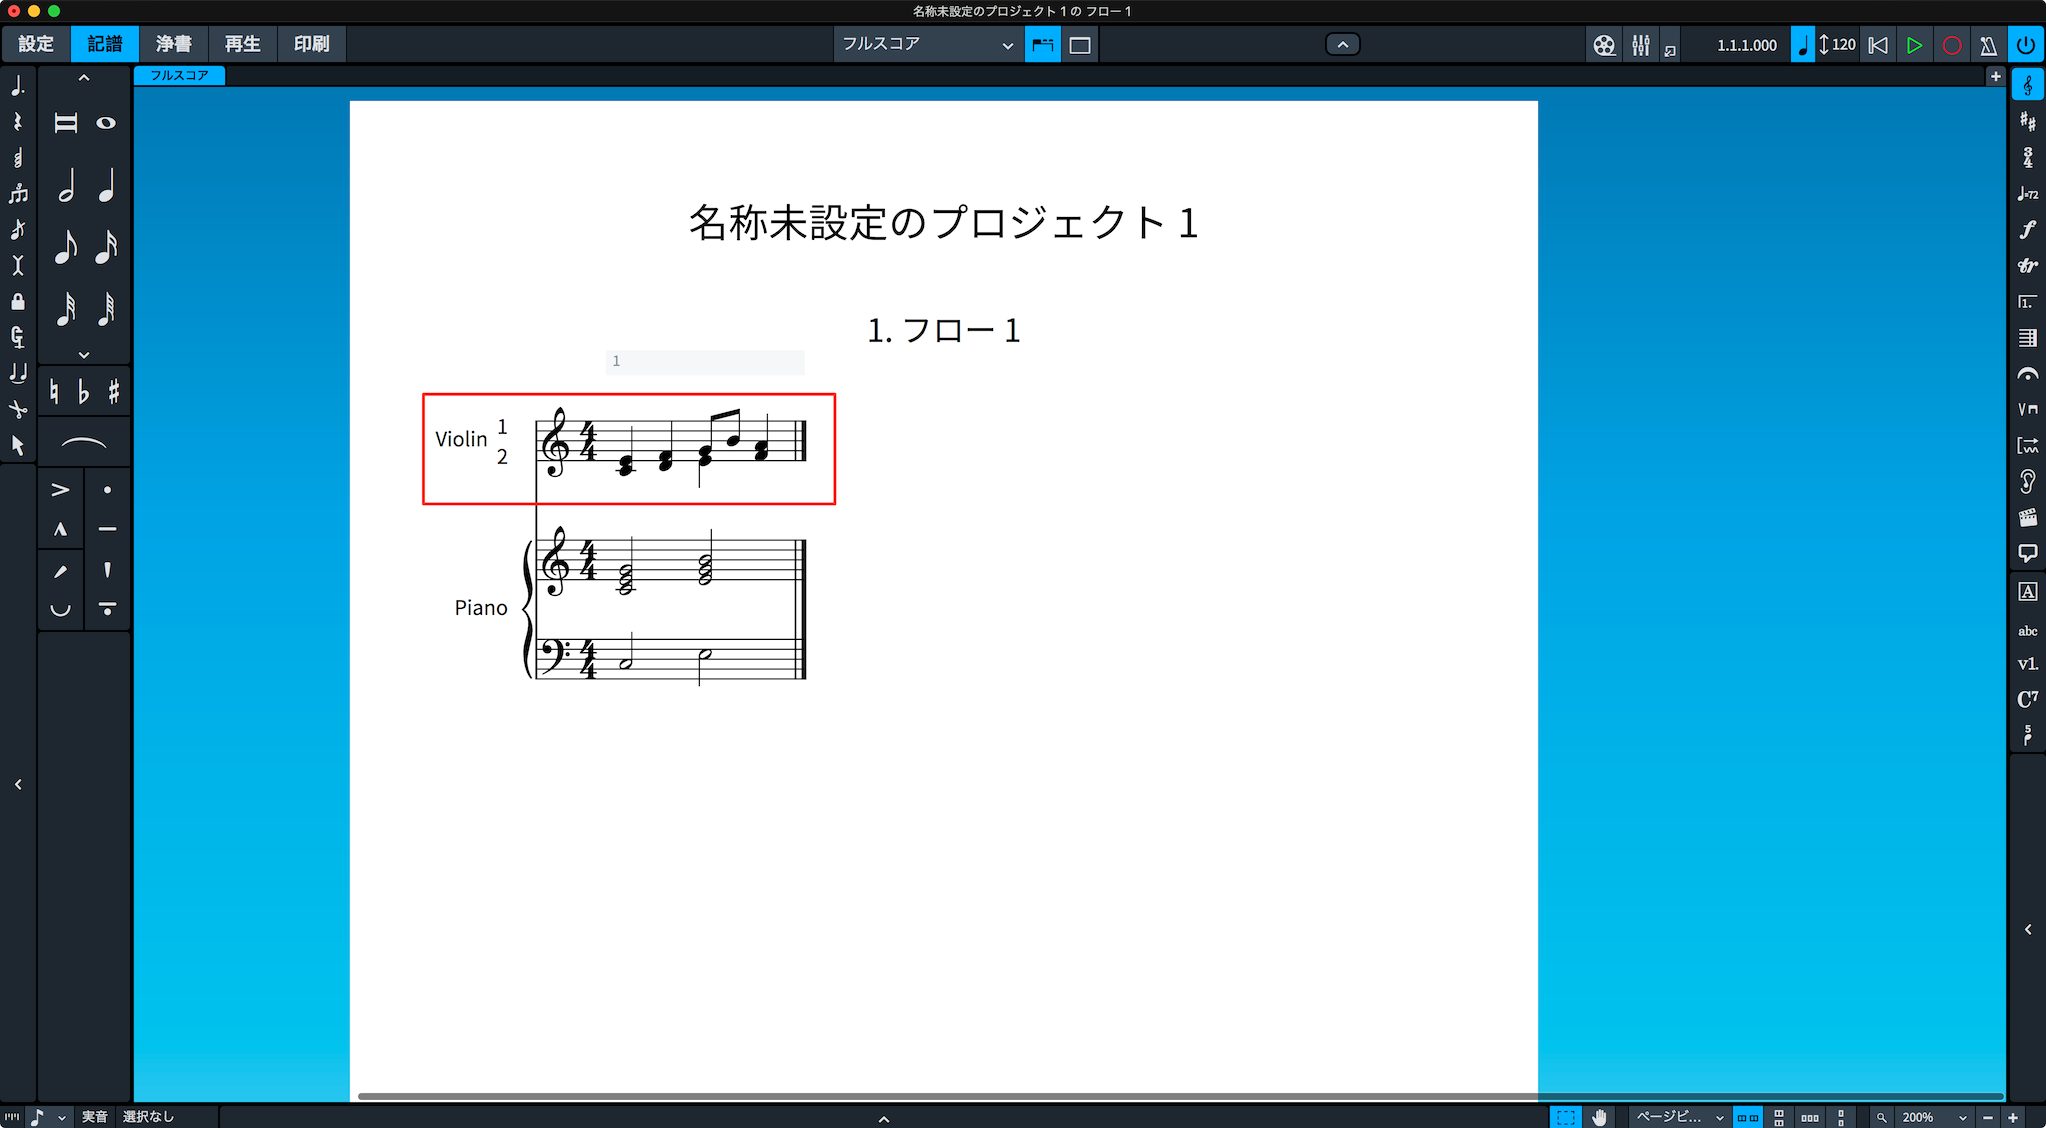Apply flat accidental
The image size is (2046, 1128).
[84, 392]
